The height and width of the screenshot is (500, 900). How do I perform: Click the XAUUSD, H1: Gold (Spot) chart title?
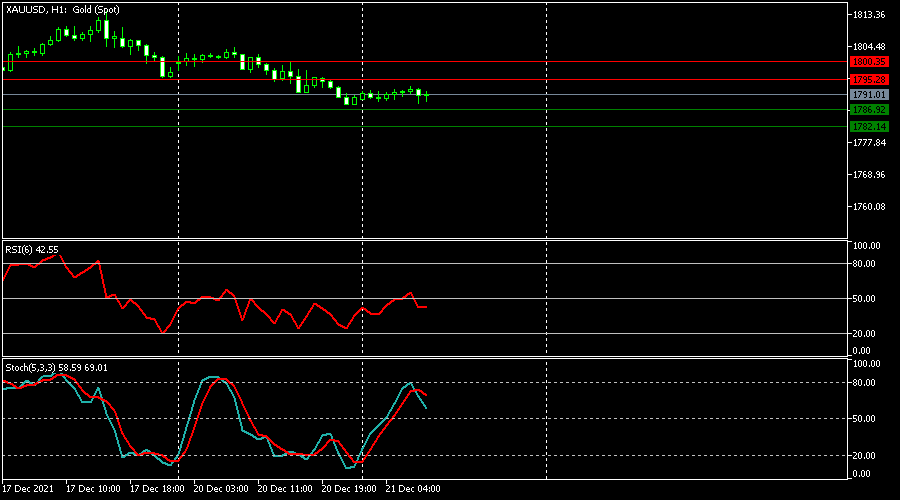(63, 10)
